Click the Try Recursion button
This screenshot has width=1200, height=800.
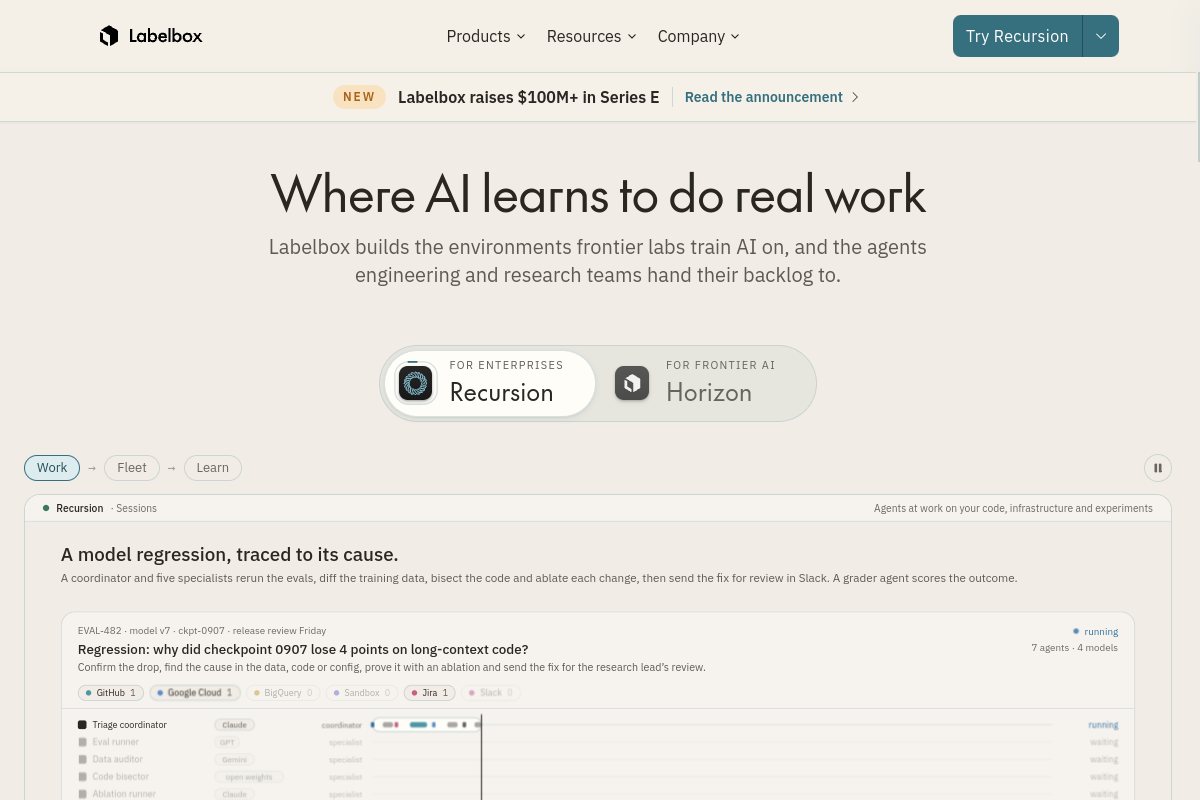[x=1017, y=36]
